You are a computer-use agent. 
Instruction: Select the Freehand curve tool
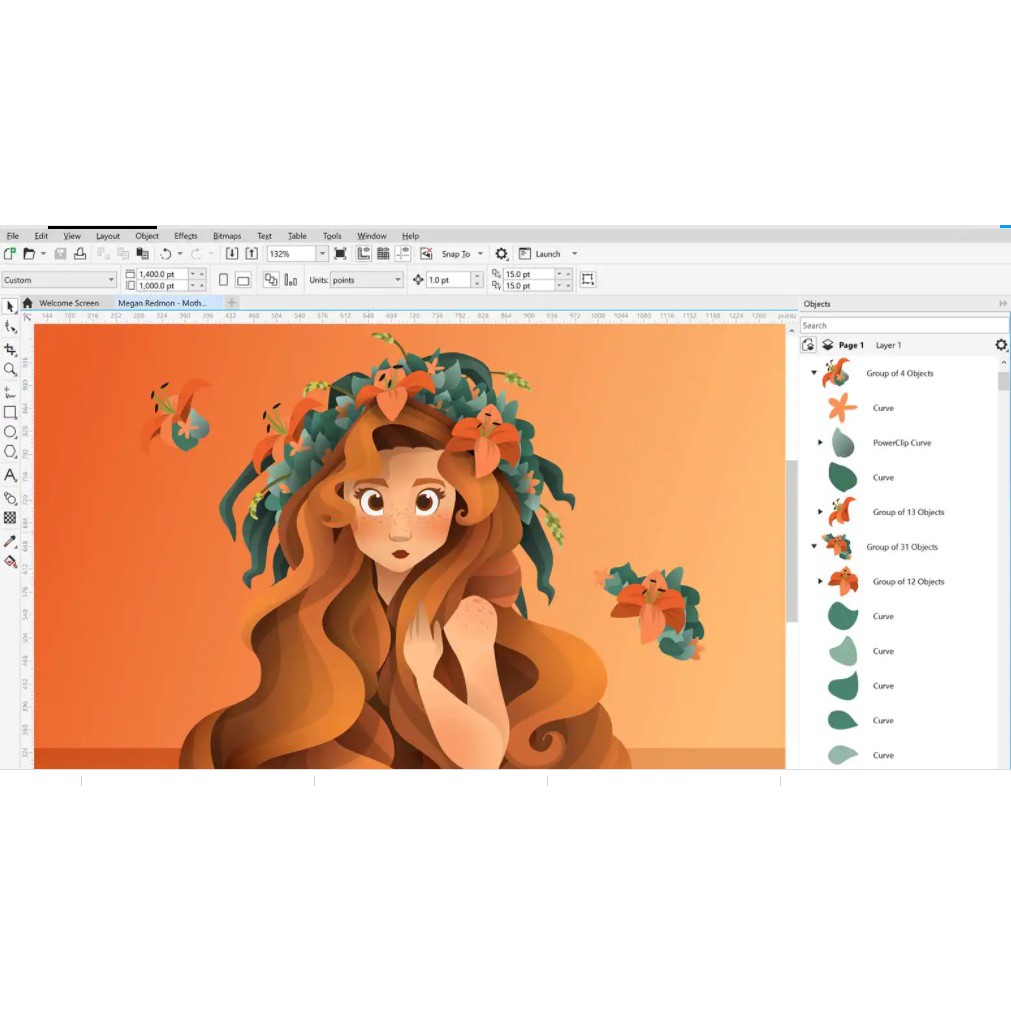click(x=10, y=392)
